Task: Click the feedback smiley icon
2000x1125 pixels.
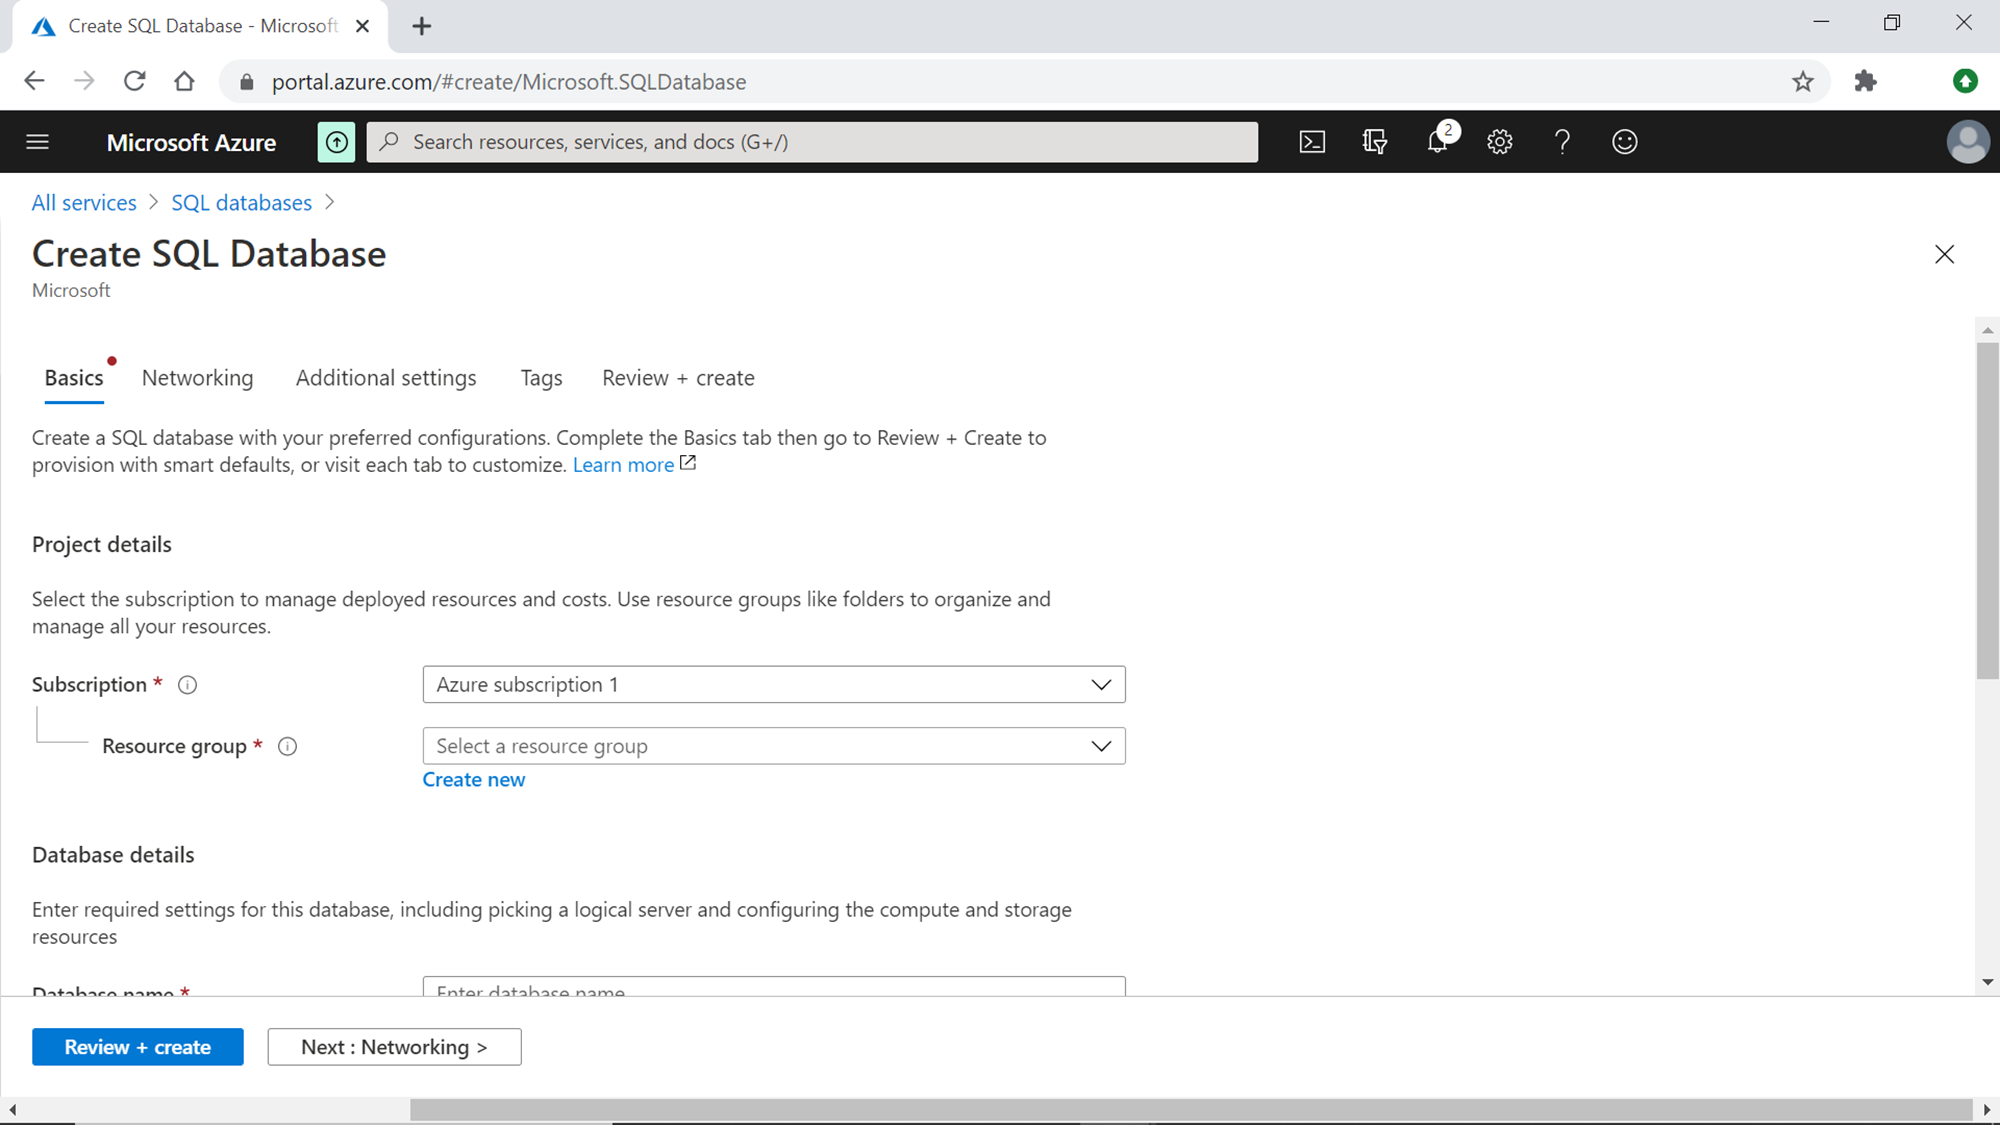Action: [1624, 142]
